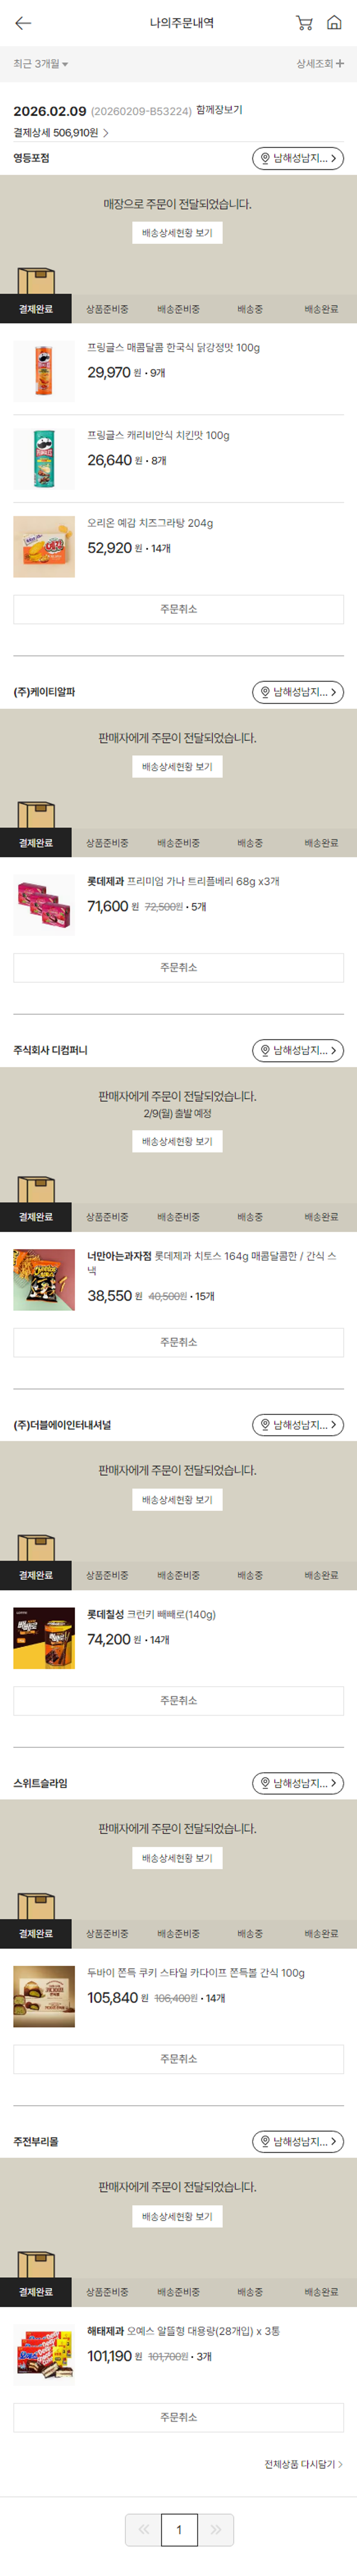Viewport: 357px width, 2576px height.
Task: Cancel the 영등포점 order with 주문취소
Action: coord(178,609)
